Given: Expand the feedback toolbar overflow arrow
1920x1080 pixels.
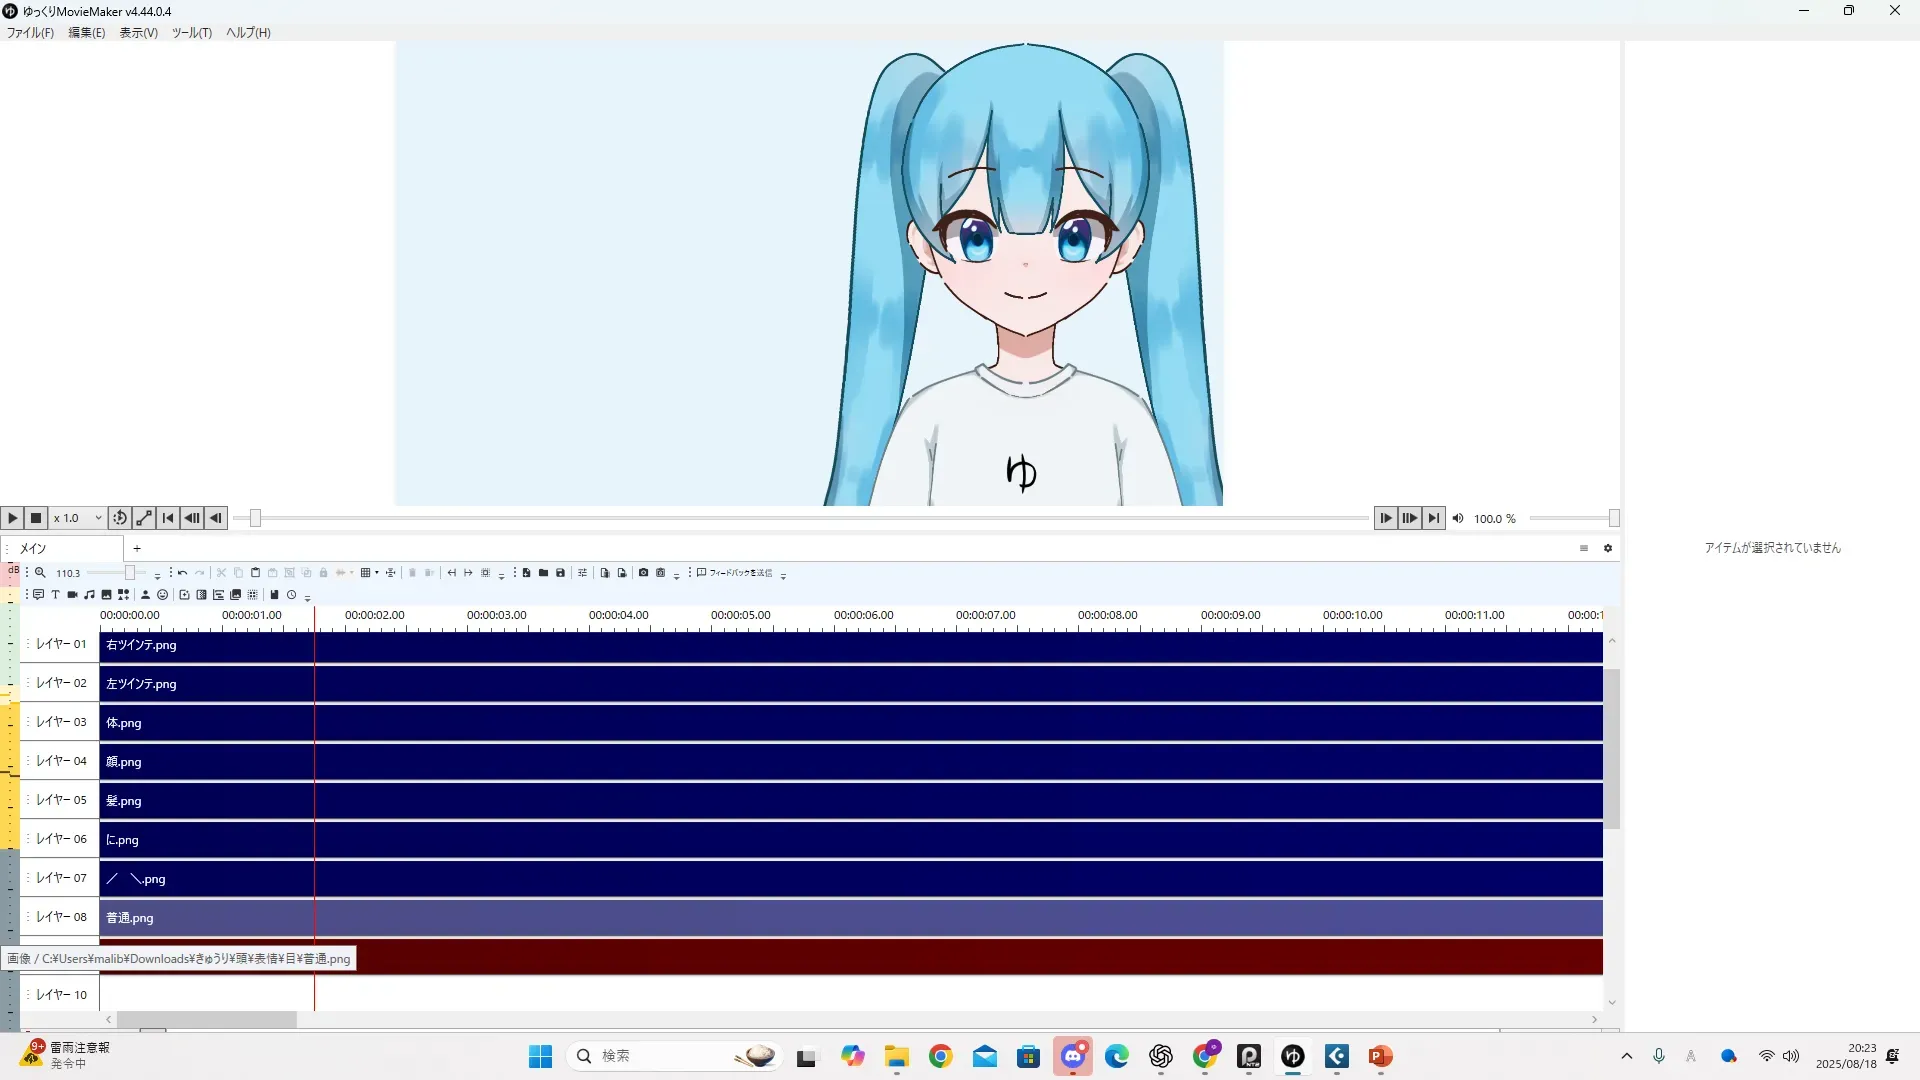Looking at the screenshot, I should coord(783,576).
